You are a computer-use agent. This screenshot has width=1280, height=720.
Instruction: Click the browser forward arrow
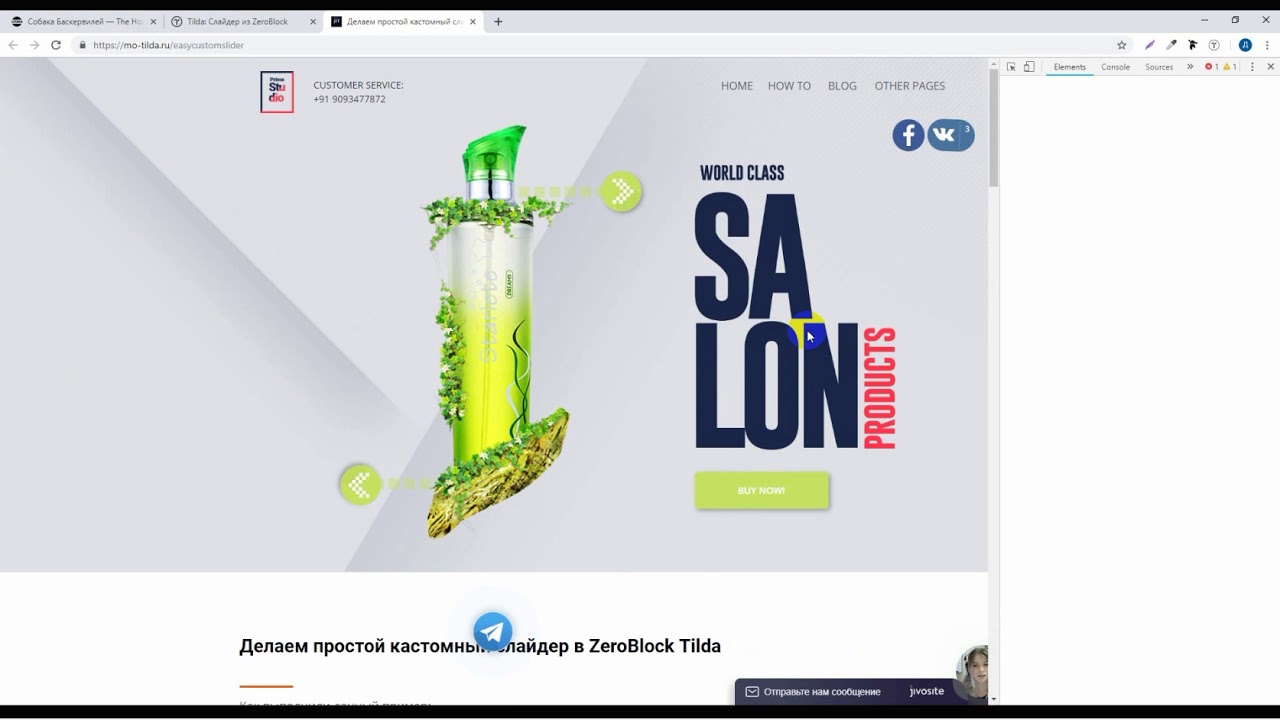click(35, 45)
